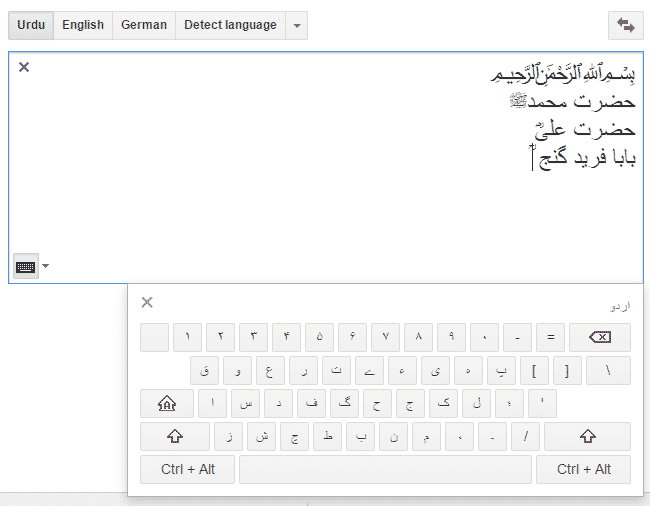Click the backslash key
The width and height of the screenshot is (650, 506).
tap(609, 370)
